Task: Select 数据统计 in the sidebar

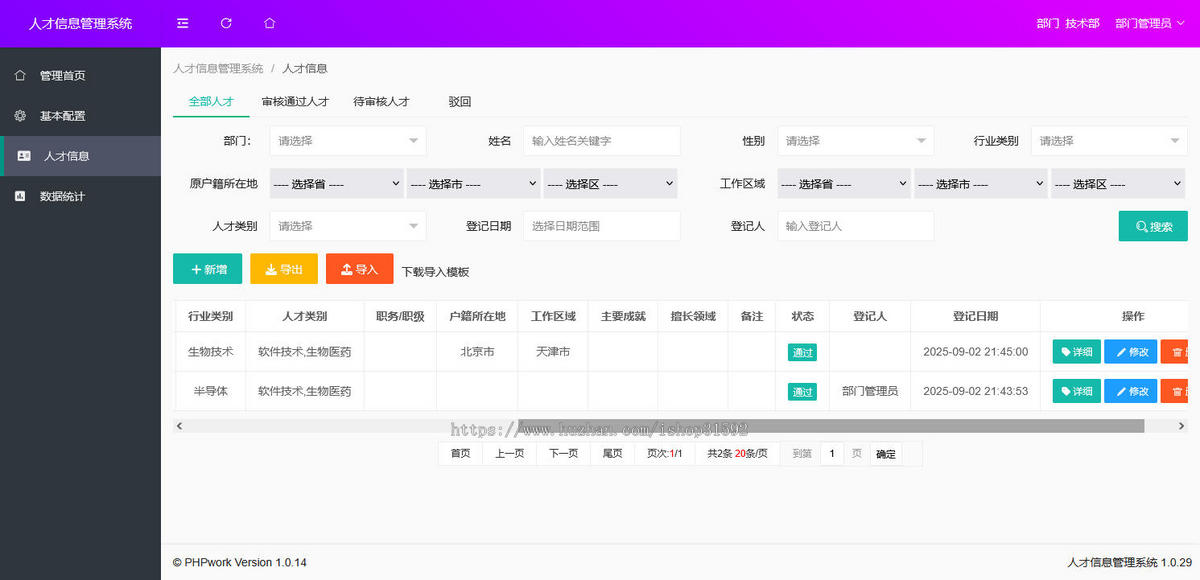Action: (x=80, y=196)
